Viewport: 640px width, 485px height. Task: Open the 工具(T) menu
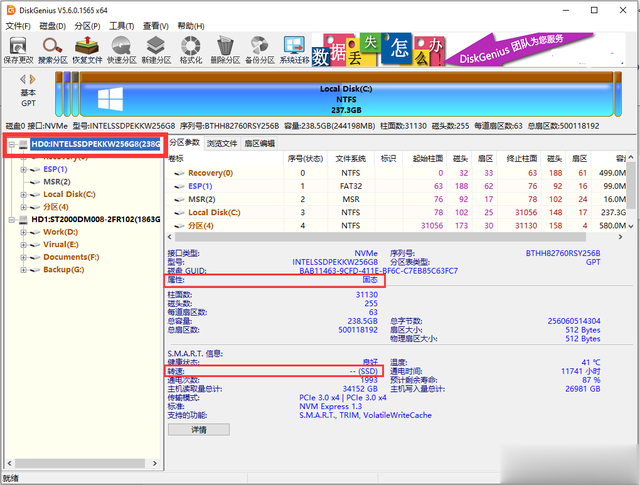tap(122, 26)
